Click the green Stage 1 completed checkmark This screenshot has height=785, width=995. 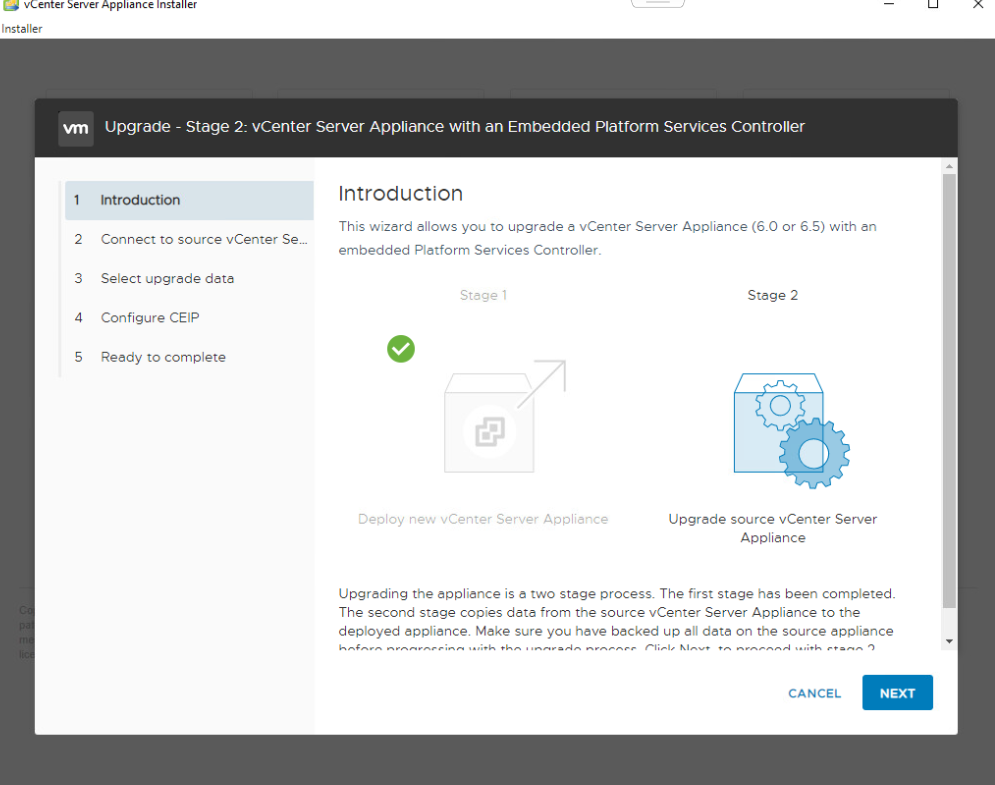(401, 349)
